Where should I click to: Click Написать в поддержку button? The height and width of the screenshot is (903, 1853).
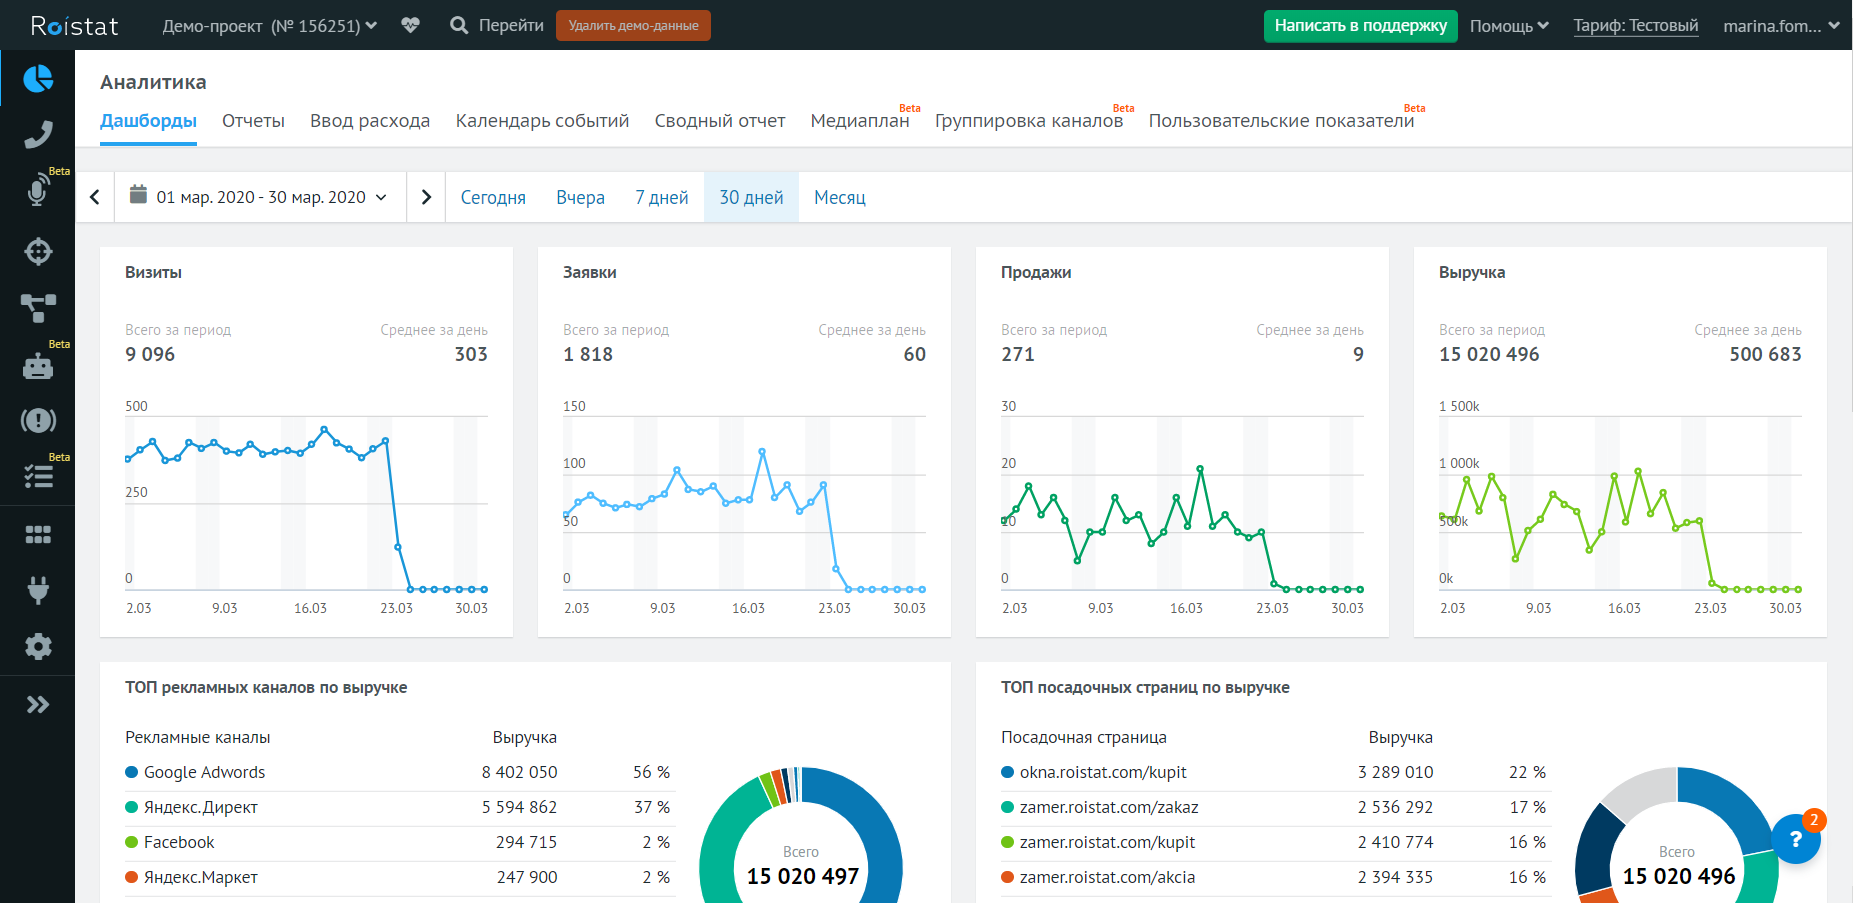pos(1360,25)
